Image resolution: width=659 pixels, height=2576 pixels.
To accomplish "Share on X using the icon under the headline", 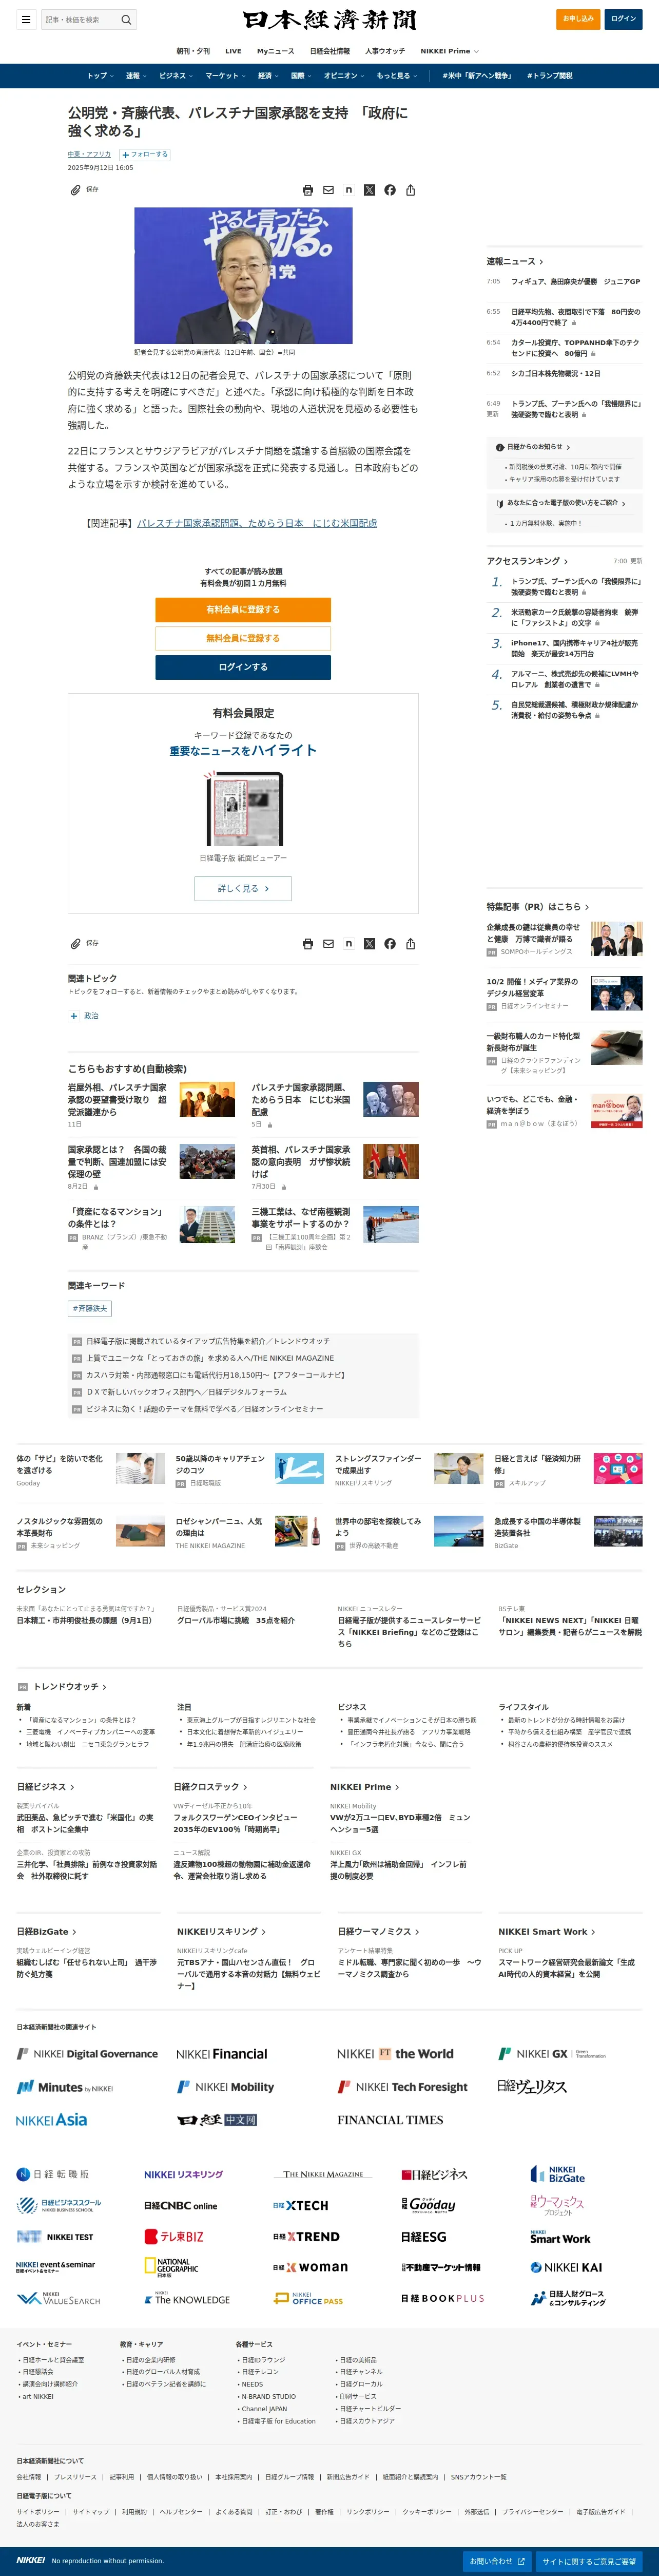I will click(369, 190).
